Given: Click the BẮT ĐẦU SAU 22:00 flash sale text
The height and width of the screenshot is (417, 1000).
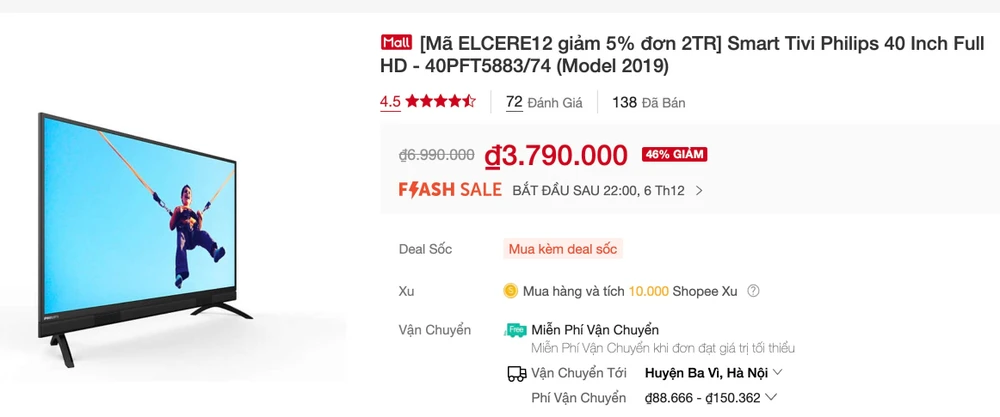Looking at the screenshot, I should pos(598,190).
